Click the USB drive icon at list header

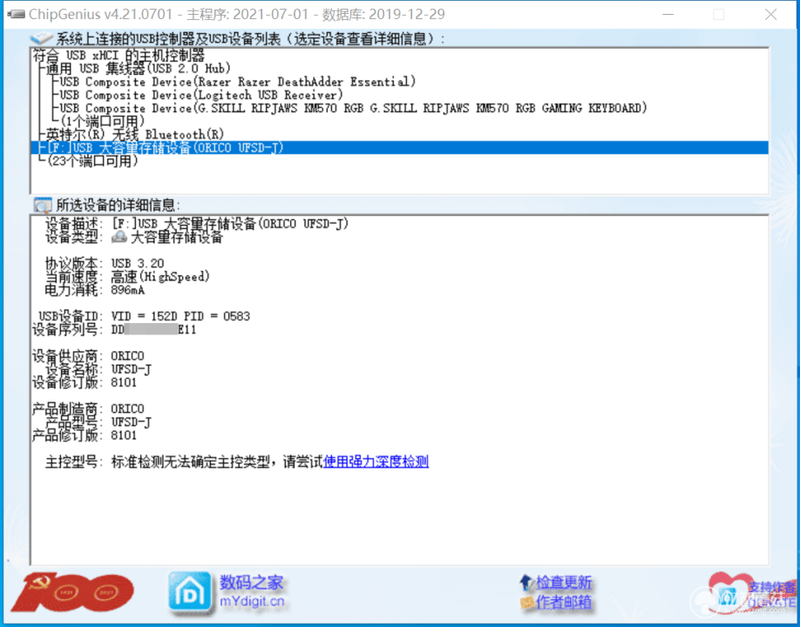(41, 39)
